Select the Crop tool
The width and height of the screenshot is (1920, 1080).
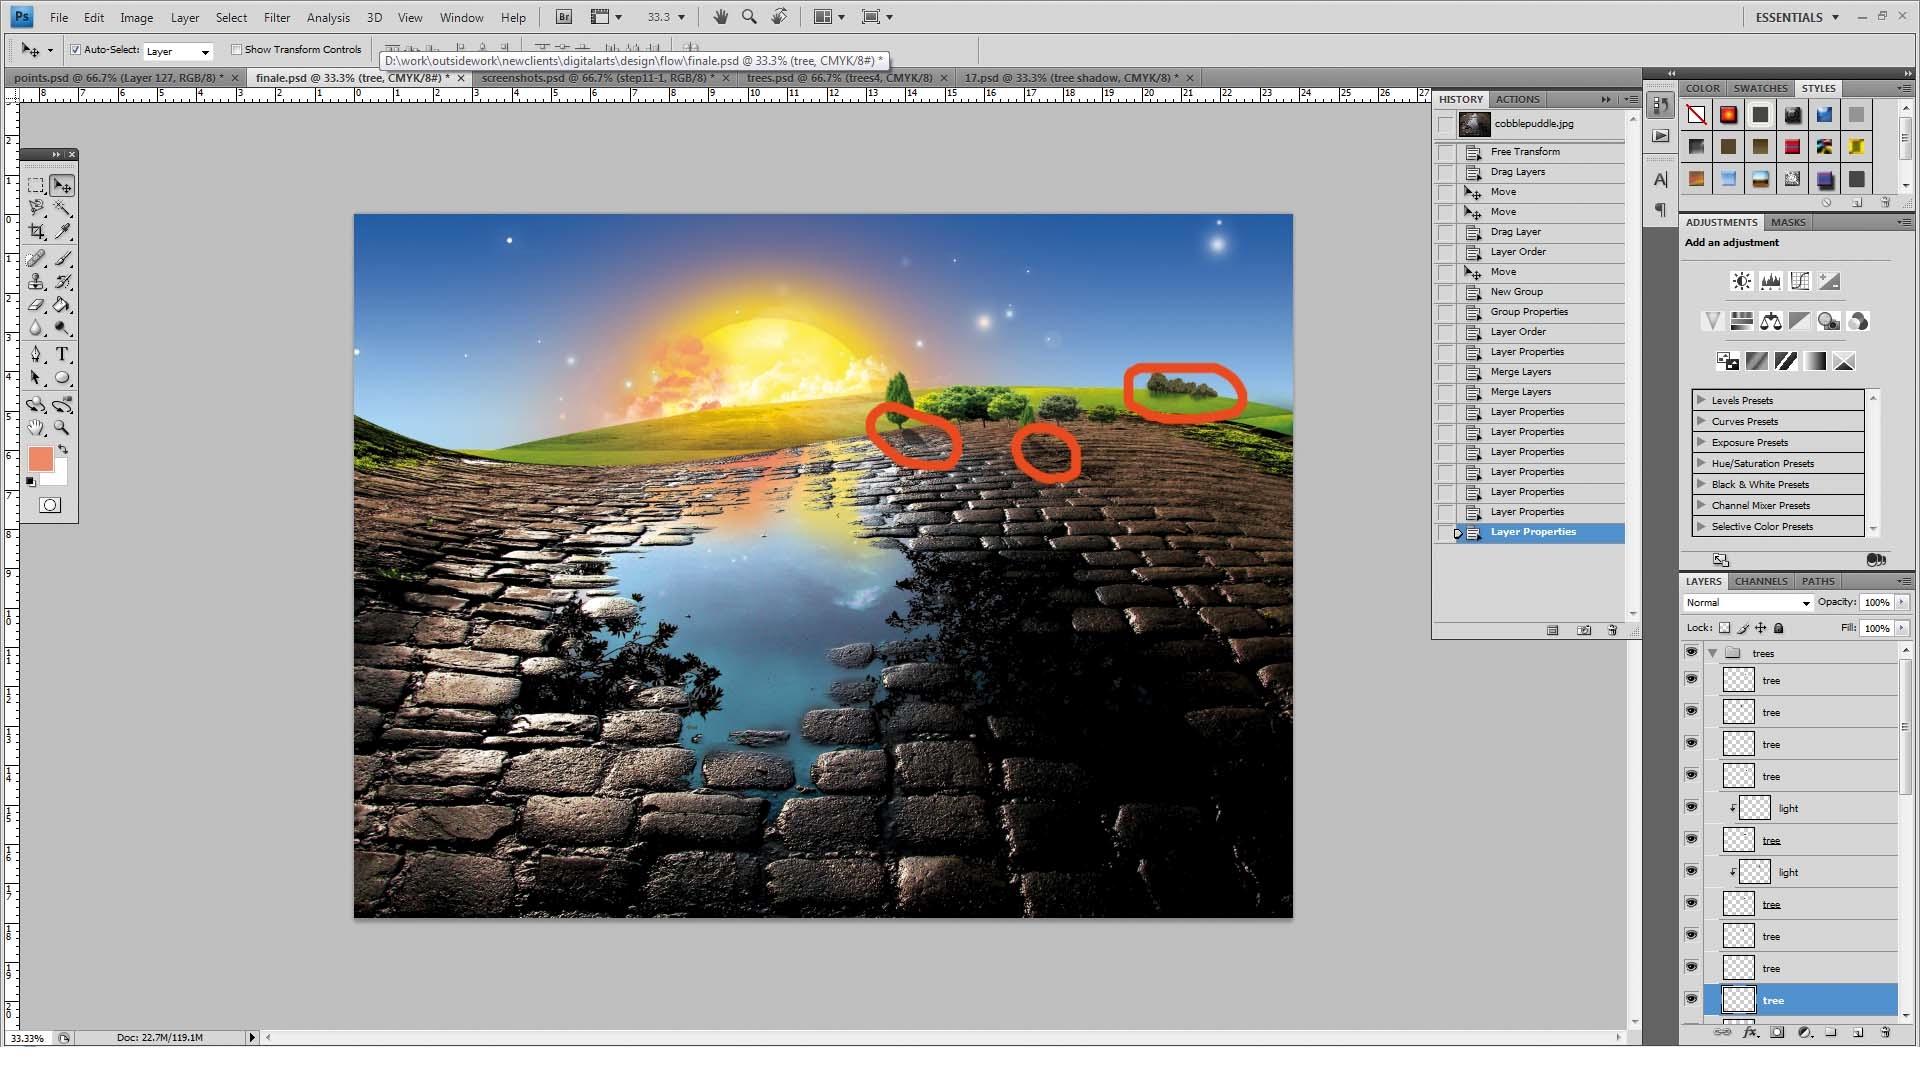pos(37,231)
